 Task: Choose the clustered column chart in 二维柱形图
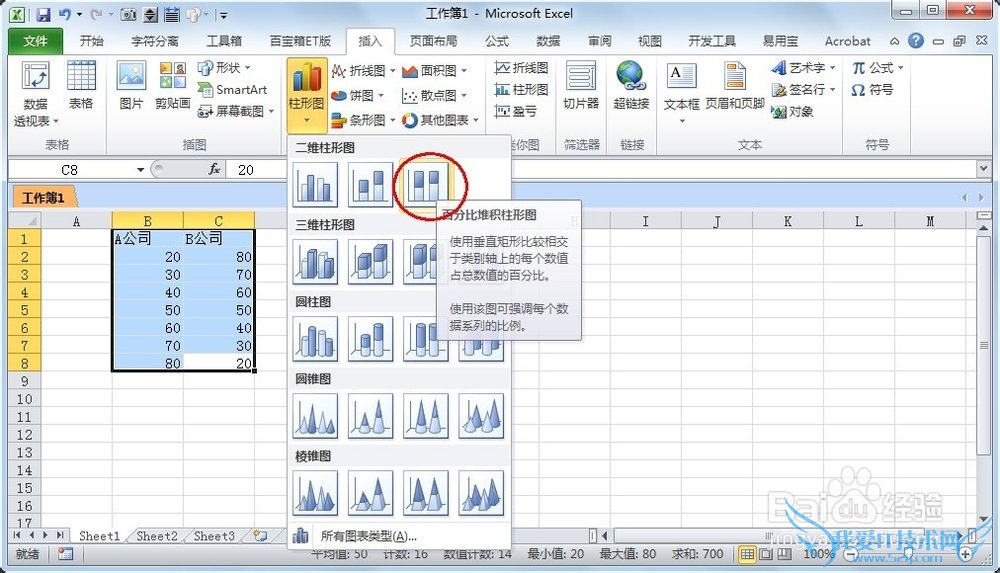[315, 184]
